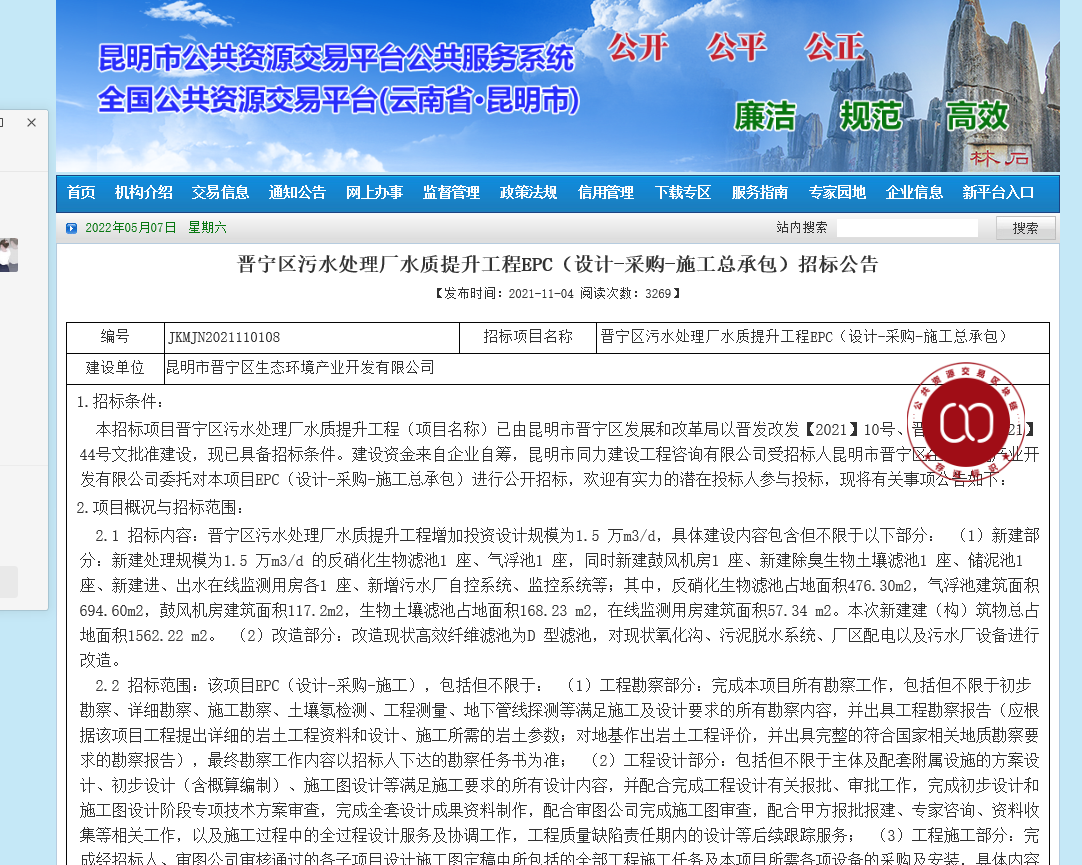Click the 搜索 button
The image size is (1082, 865).
point(1025,228)
